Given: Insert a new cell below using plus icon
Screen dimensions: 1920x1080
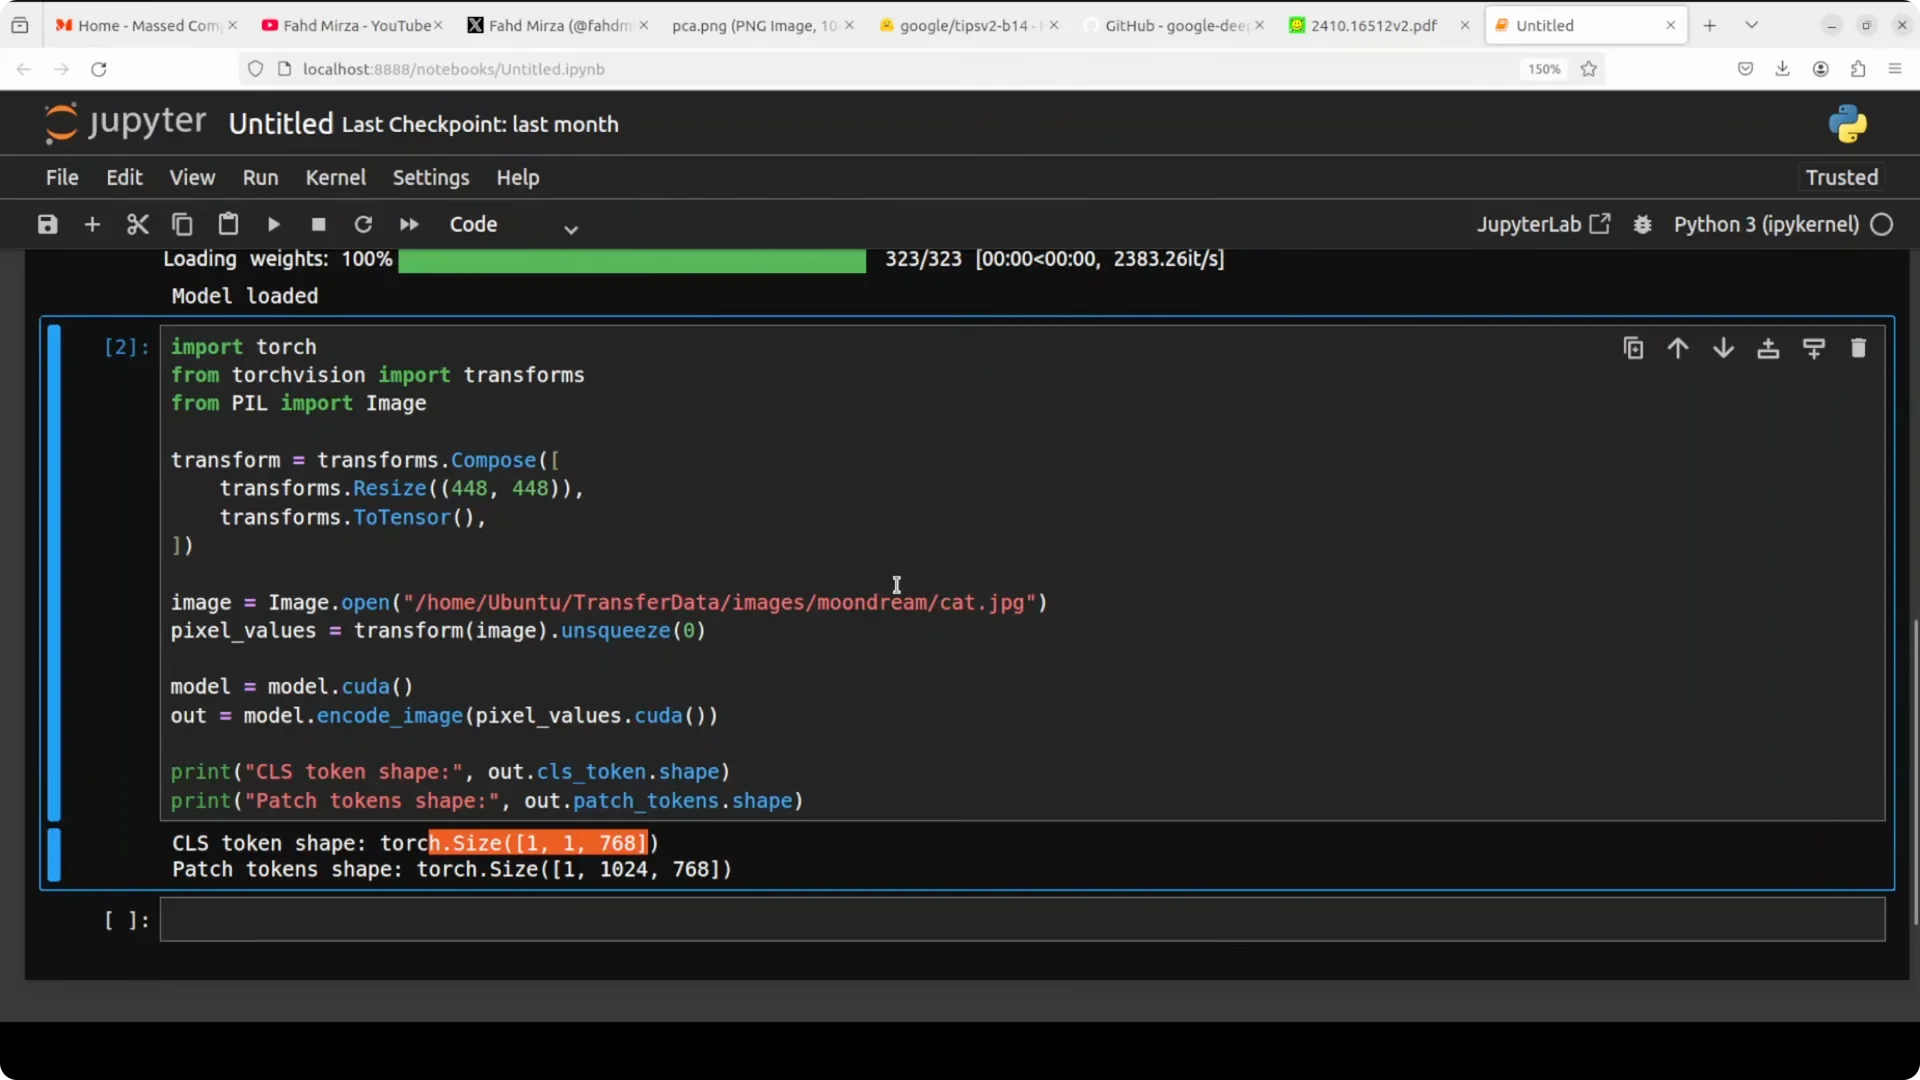Looking at the screenshot, I should click(92, 224).
